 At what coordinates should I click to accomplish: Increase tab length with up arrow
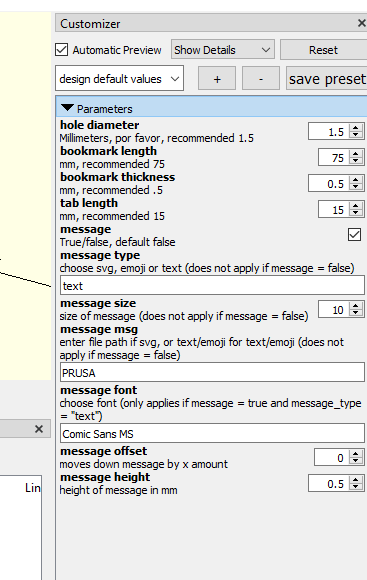click(356, 206)
